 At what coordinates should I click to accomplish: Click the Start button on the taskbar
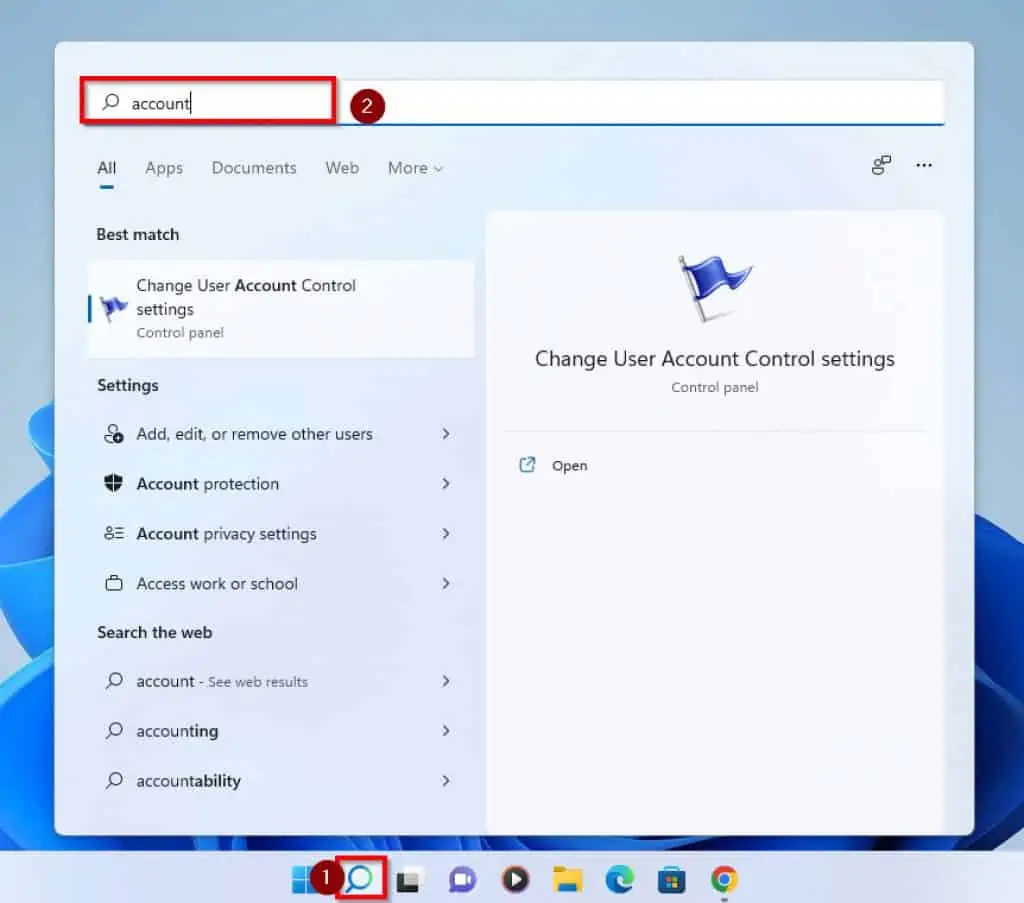[x=301, y=880]
